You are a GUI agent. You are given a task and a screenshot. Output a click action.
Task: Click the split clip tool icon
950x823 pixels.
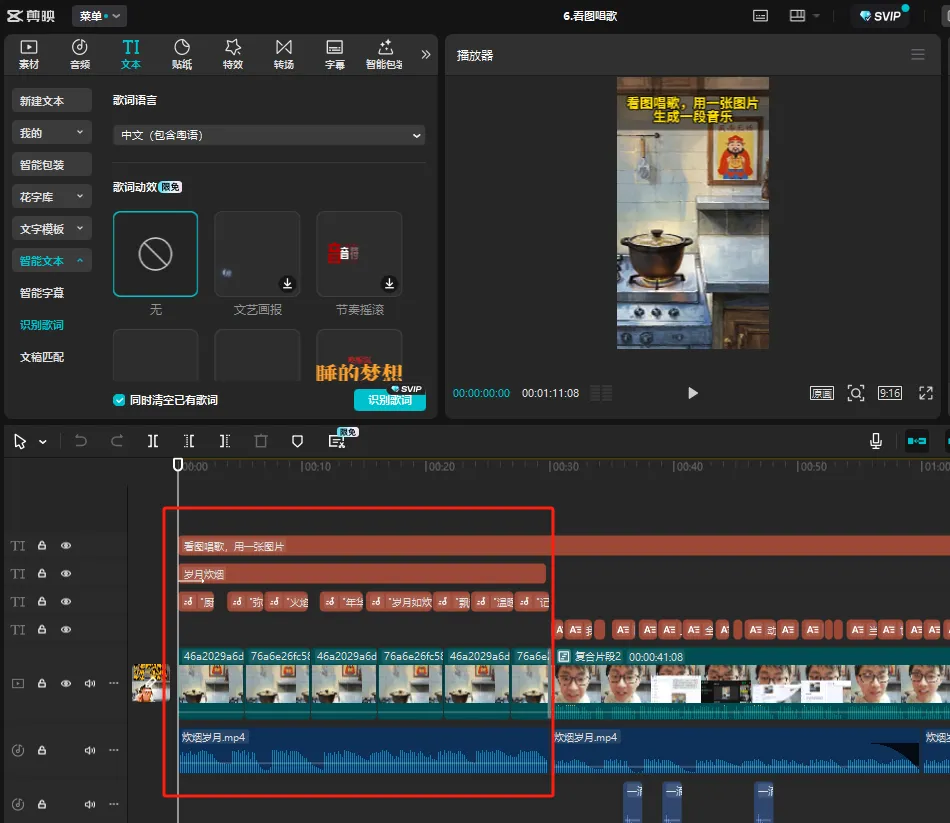click(153, 441)
